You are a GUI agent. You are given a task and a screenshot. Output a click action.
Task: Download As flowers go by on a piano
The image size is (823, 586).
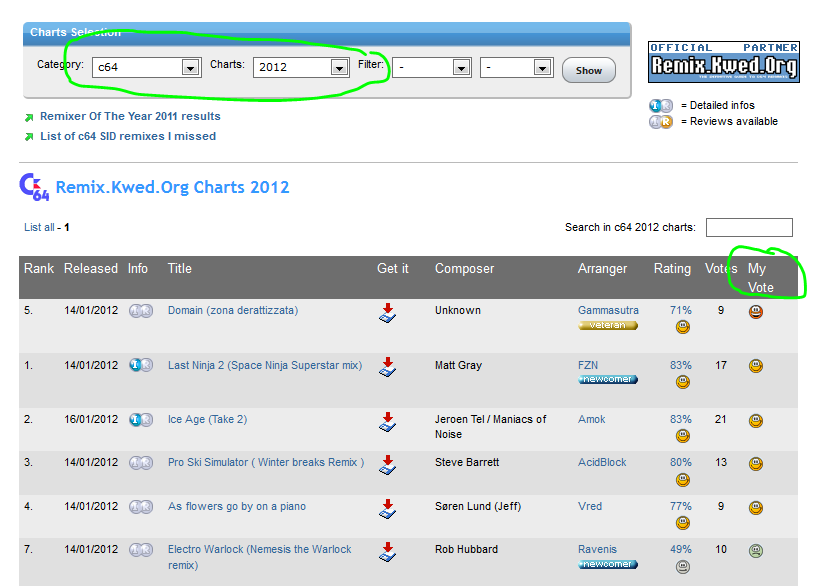(387, 509)
